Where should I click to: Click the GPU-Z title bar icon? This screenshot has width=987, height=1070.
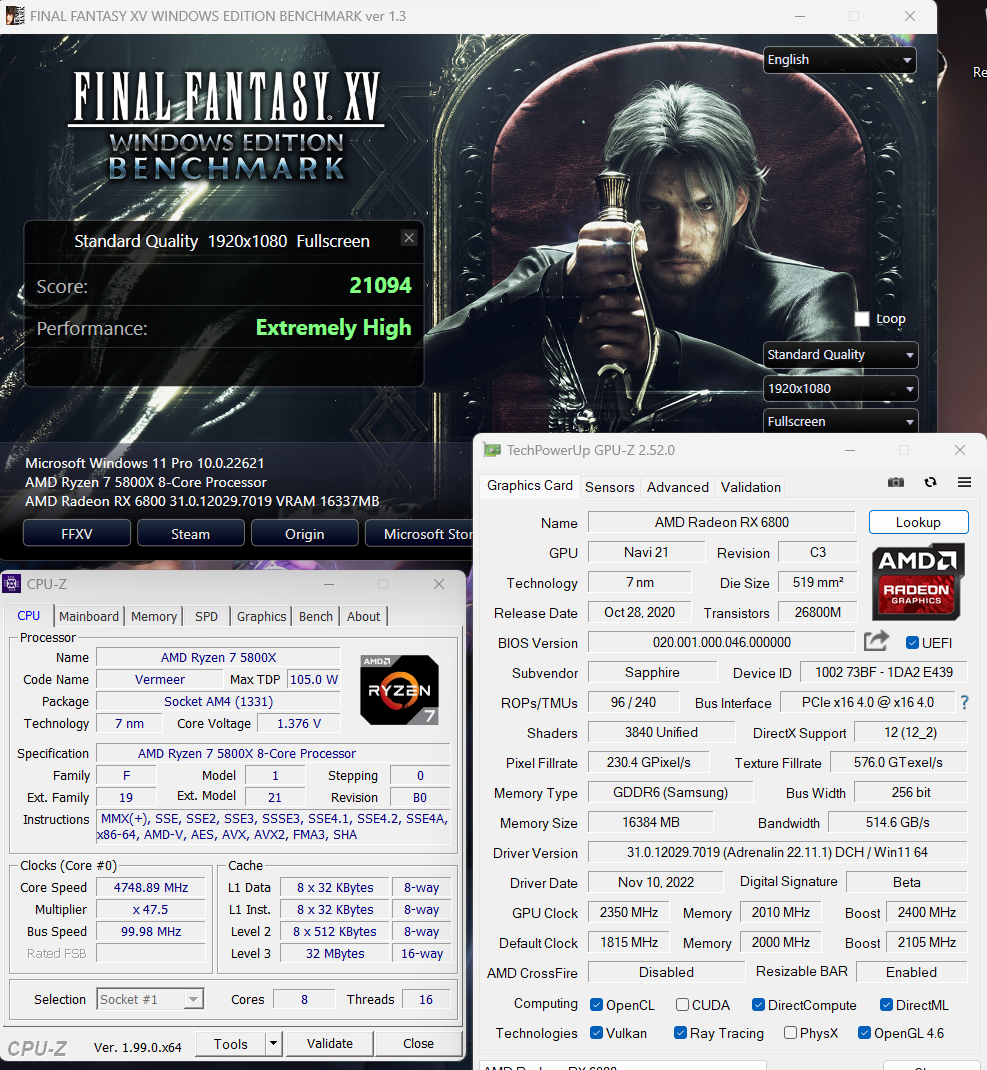coord(491,450)
